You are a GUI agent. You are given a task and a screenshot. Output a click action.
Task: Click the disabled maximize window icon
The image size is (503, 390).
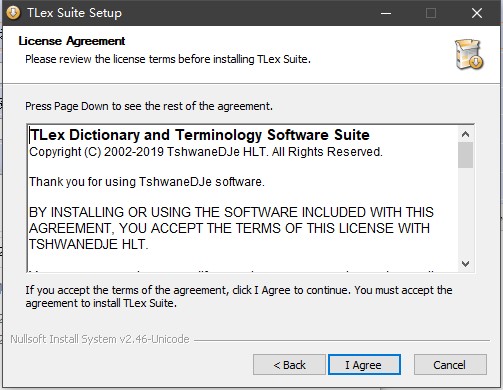431,13
